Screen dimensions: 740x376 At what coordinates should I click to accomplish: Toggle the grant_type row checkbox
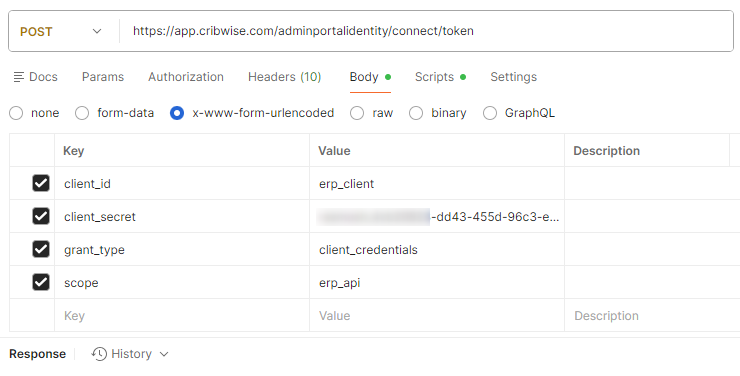41,249
